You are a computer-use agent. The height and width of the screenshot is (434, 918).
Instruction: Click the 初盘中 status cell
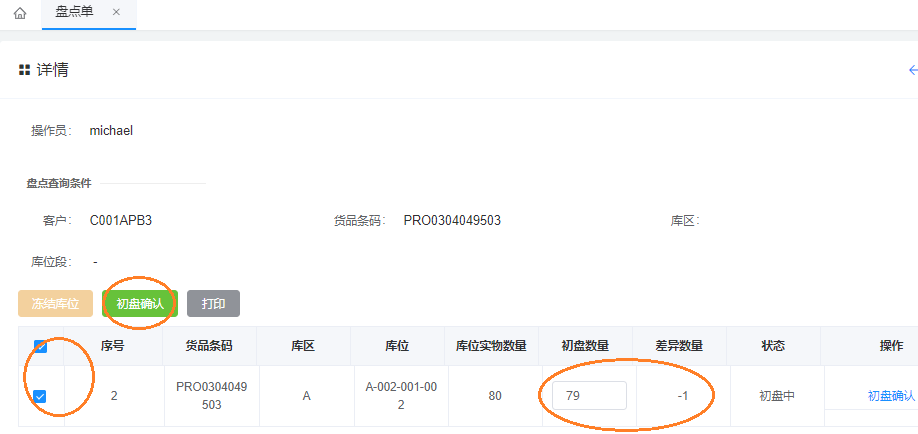click(774, 396)
